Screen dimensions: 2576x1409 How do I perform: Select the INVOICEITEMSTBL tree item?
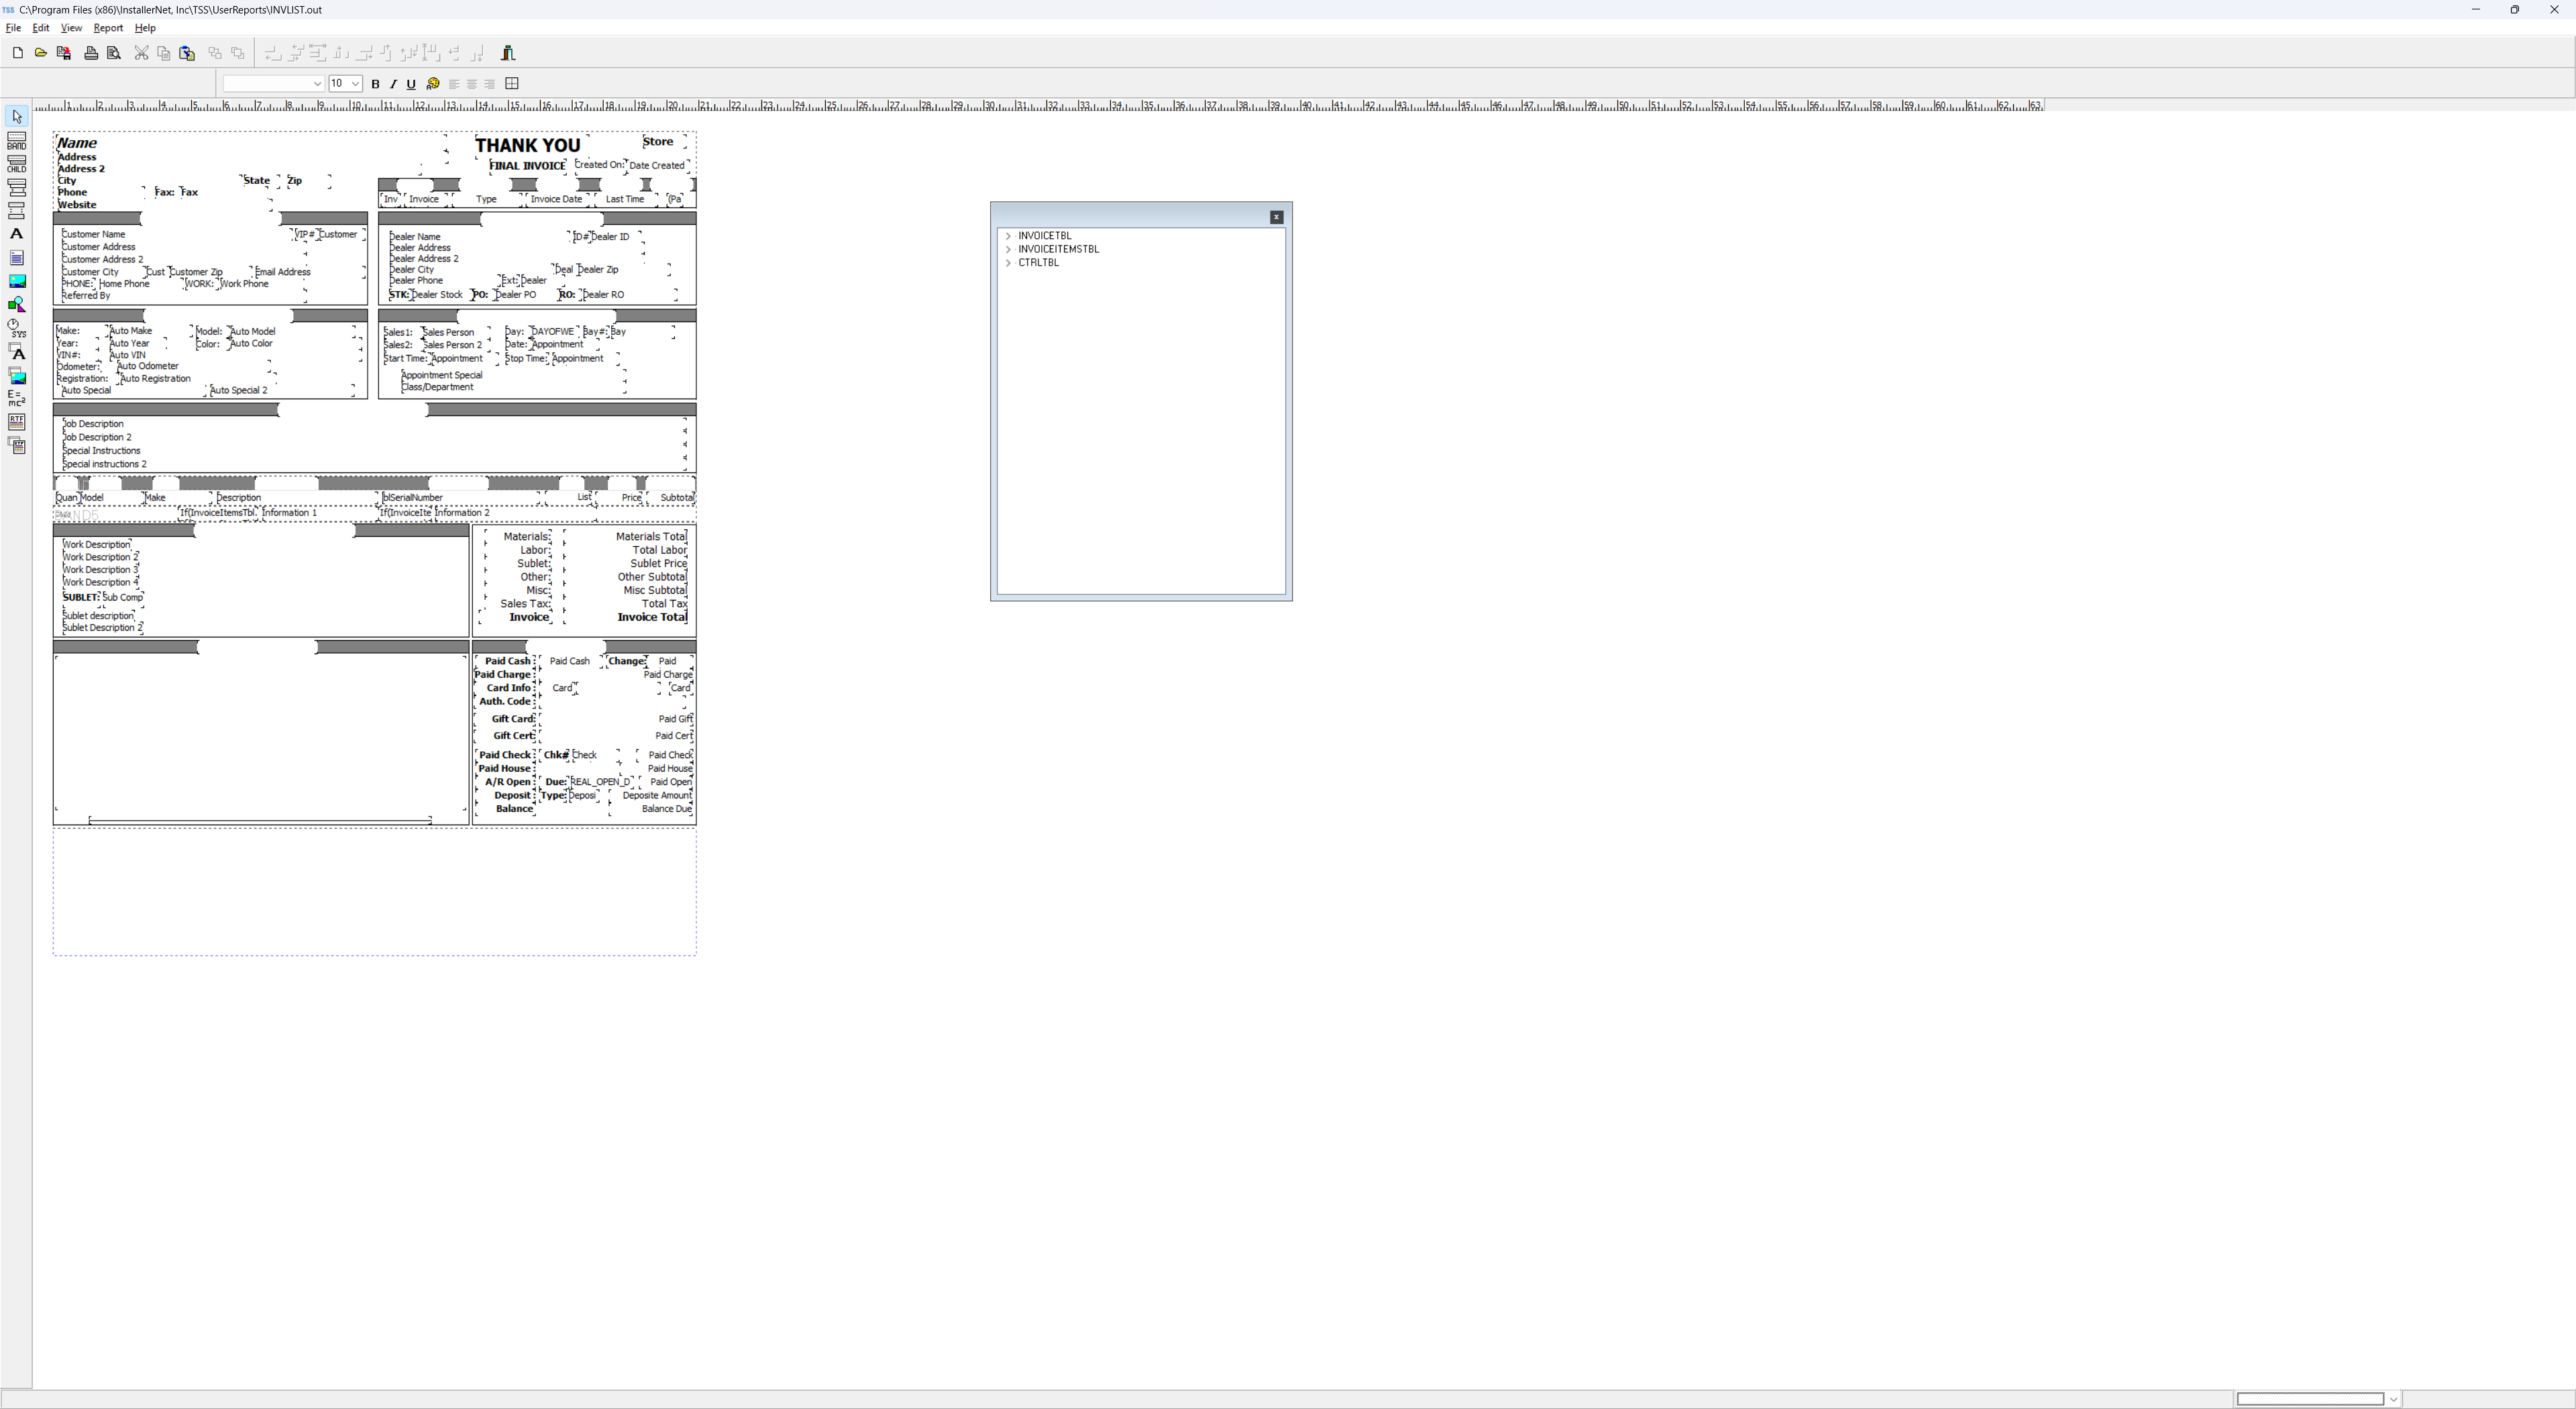pos(1058,249)
